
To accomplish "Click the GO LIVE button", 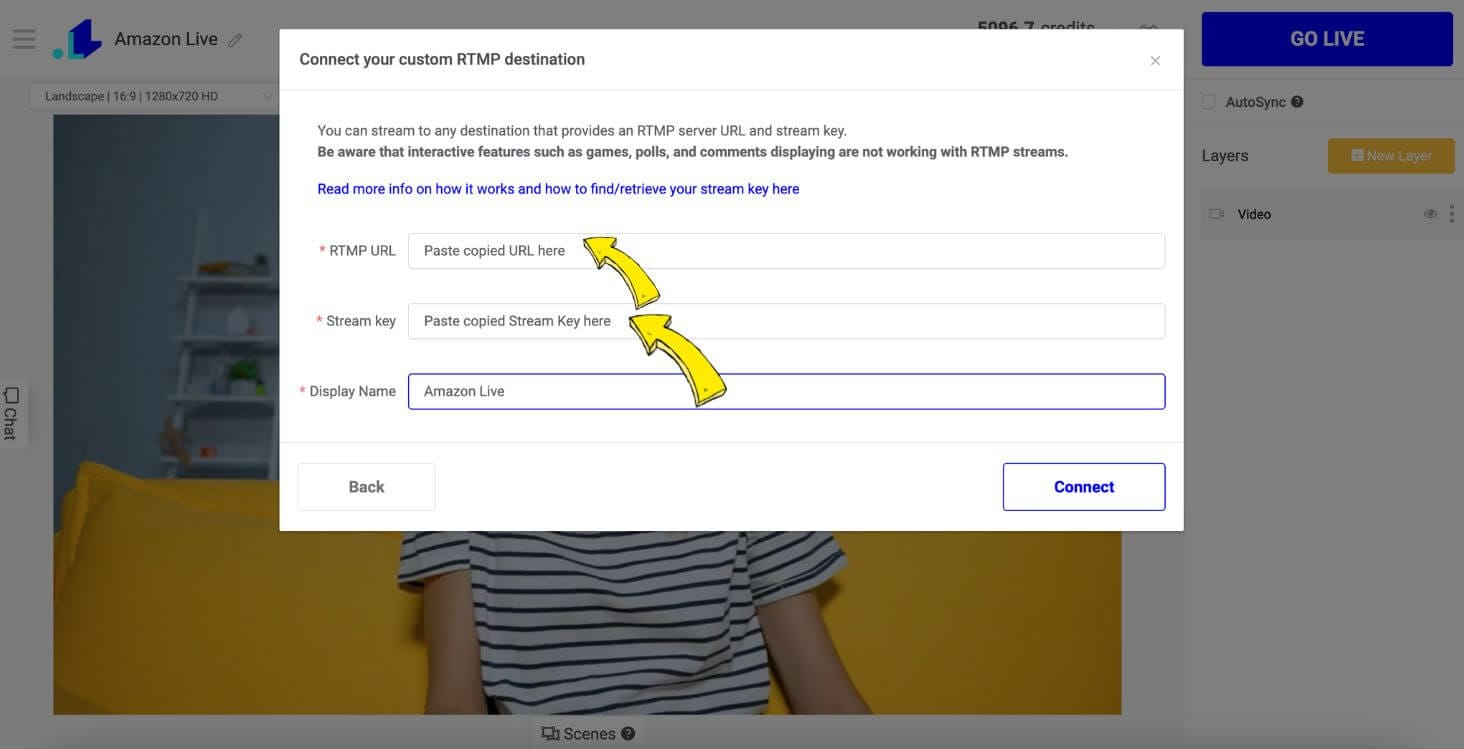I will point(1327,39).
